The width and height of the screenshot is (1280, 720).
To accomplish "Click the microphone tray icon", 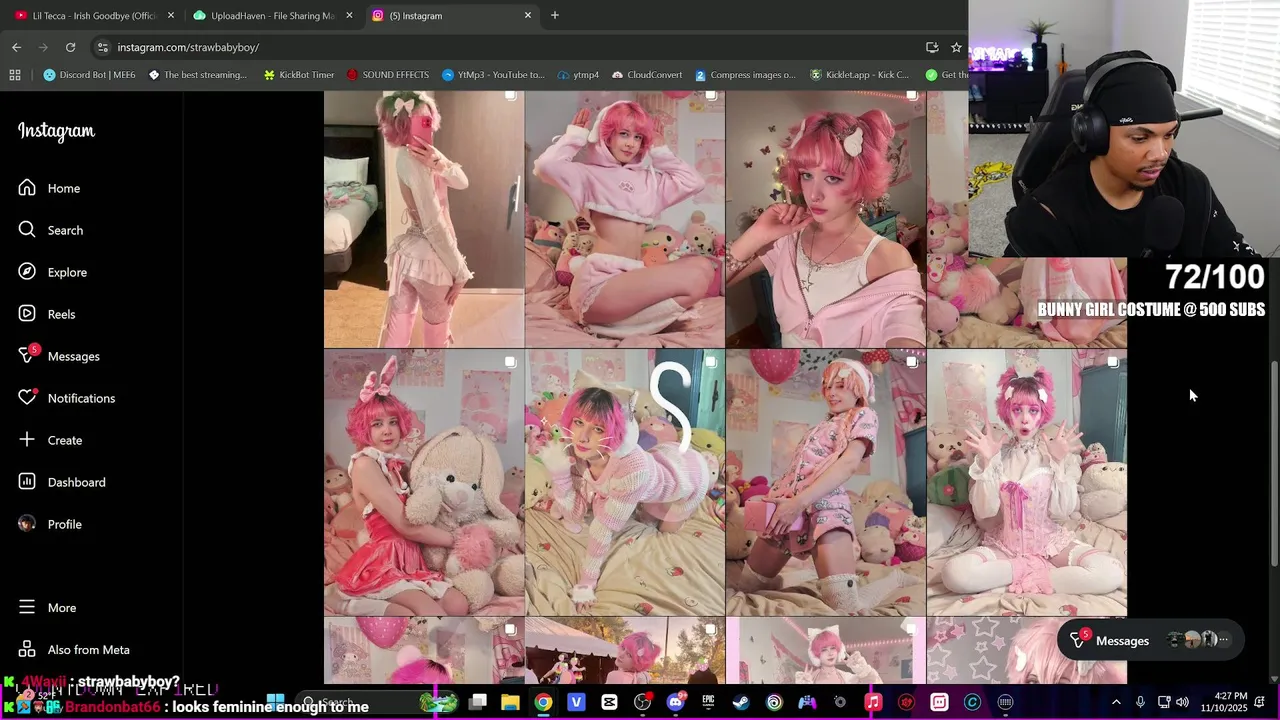I will 1140,702.
